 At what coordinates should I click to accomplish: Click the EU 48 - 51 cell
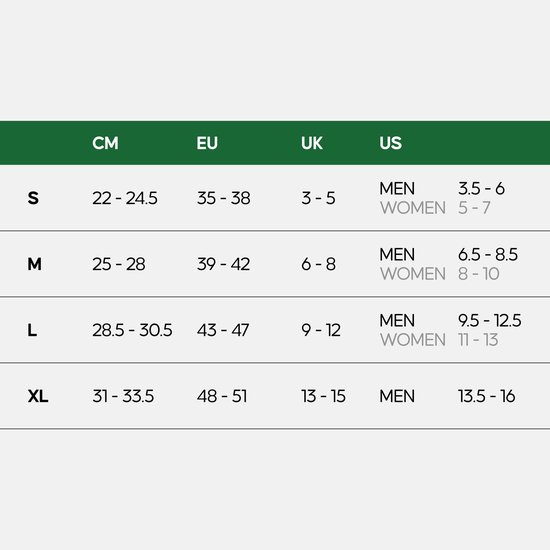point(222,396)
